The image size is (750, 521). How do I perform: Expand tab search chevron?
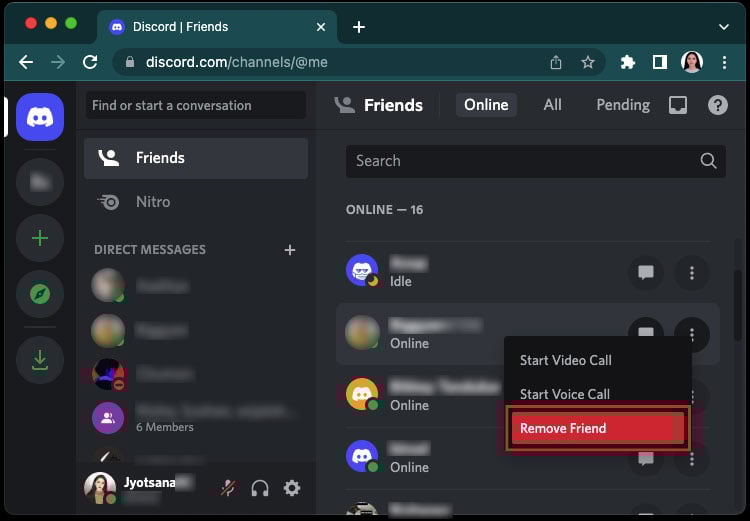[x=724, y=27]
